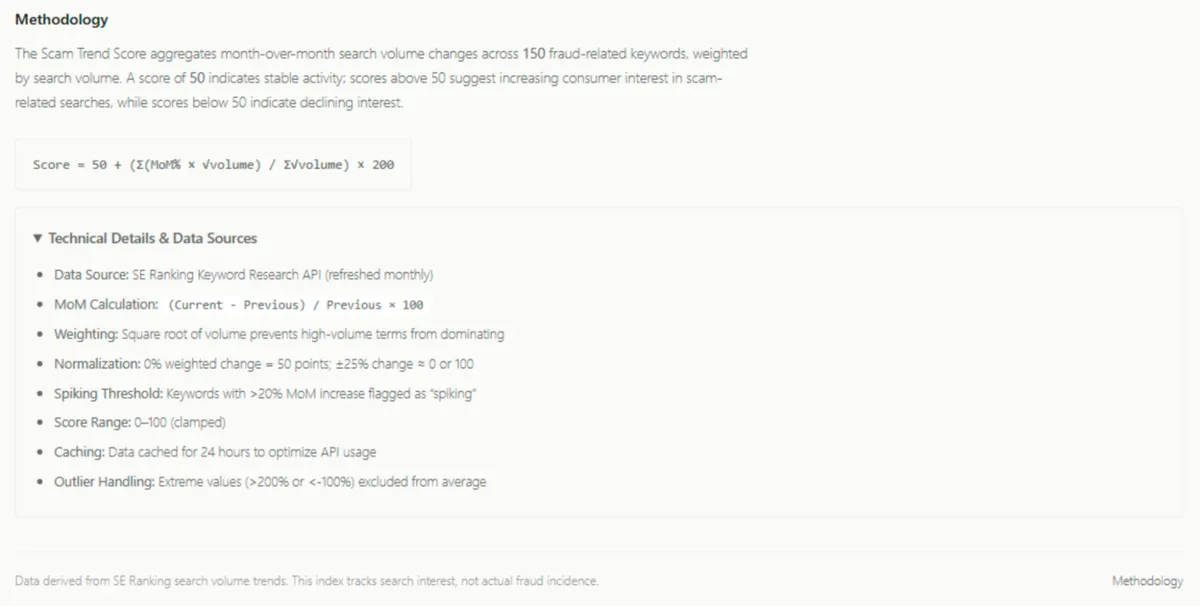Click the Technical Details & Data Sources title text
This screenshot has height=607, width=1200.
point(152,238)
